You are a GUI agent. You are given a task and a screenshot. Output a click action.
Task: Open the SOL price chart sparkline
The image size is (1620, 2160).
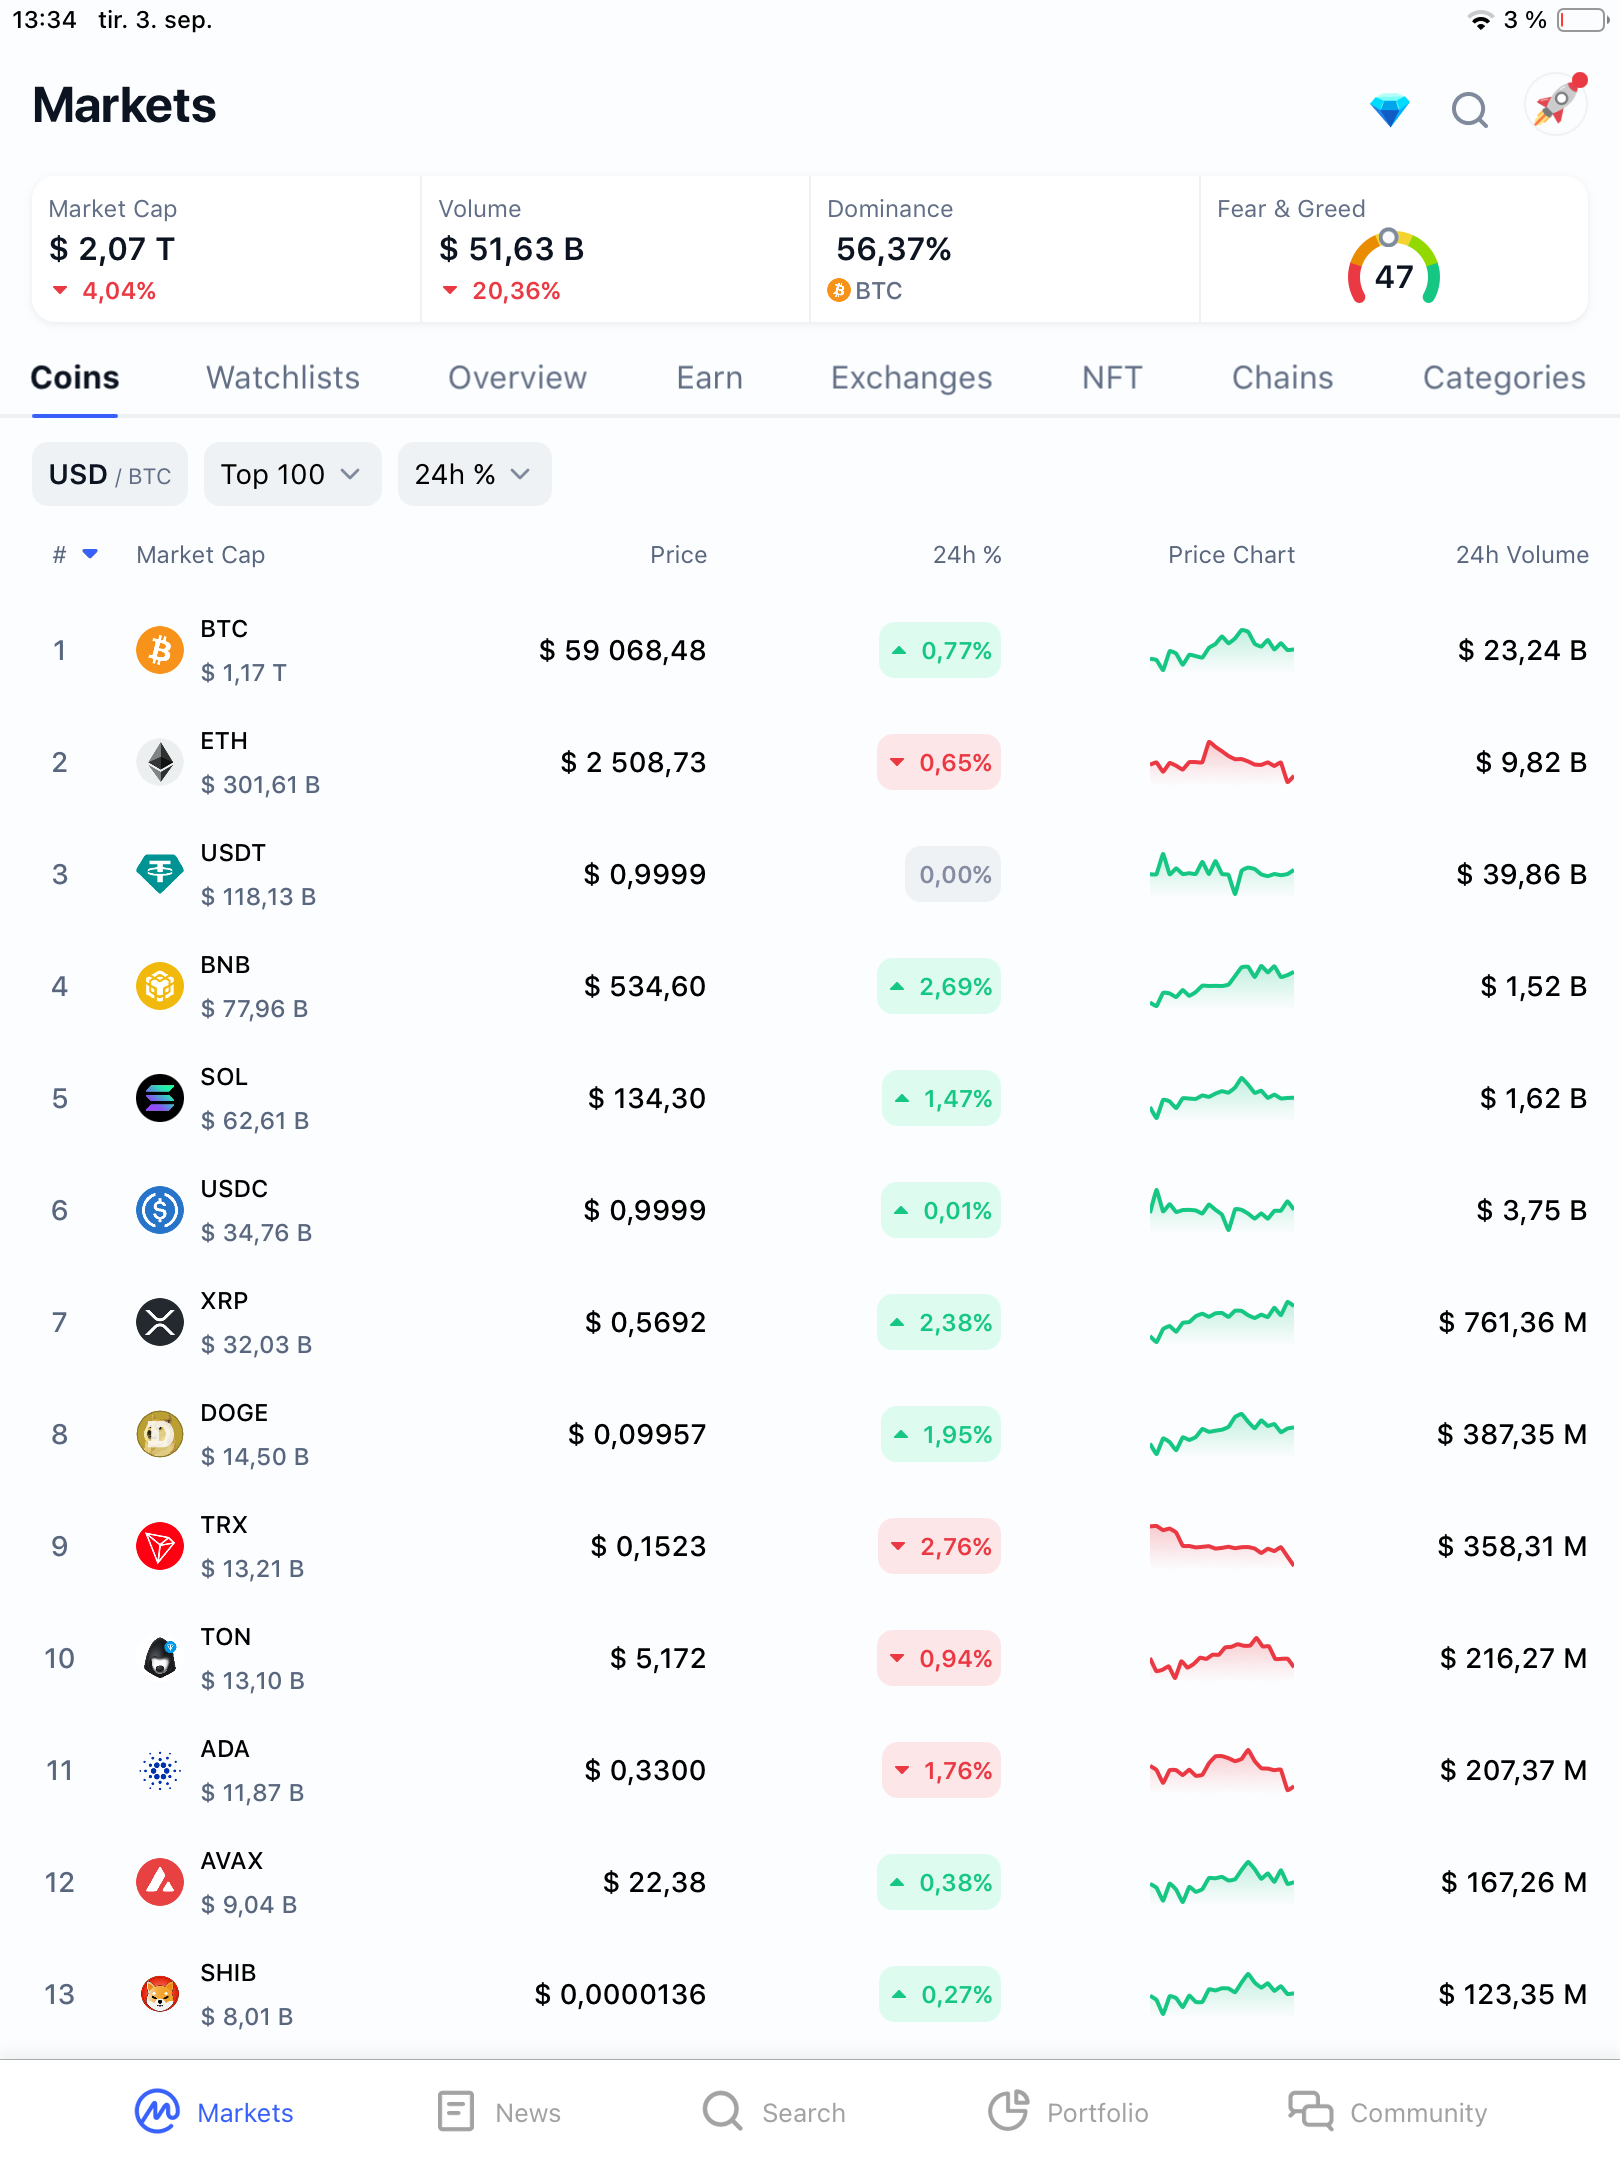tap(1222, 1098)
